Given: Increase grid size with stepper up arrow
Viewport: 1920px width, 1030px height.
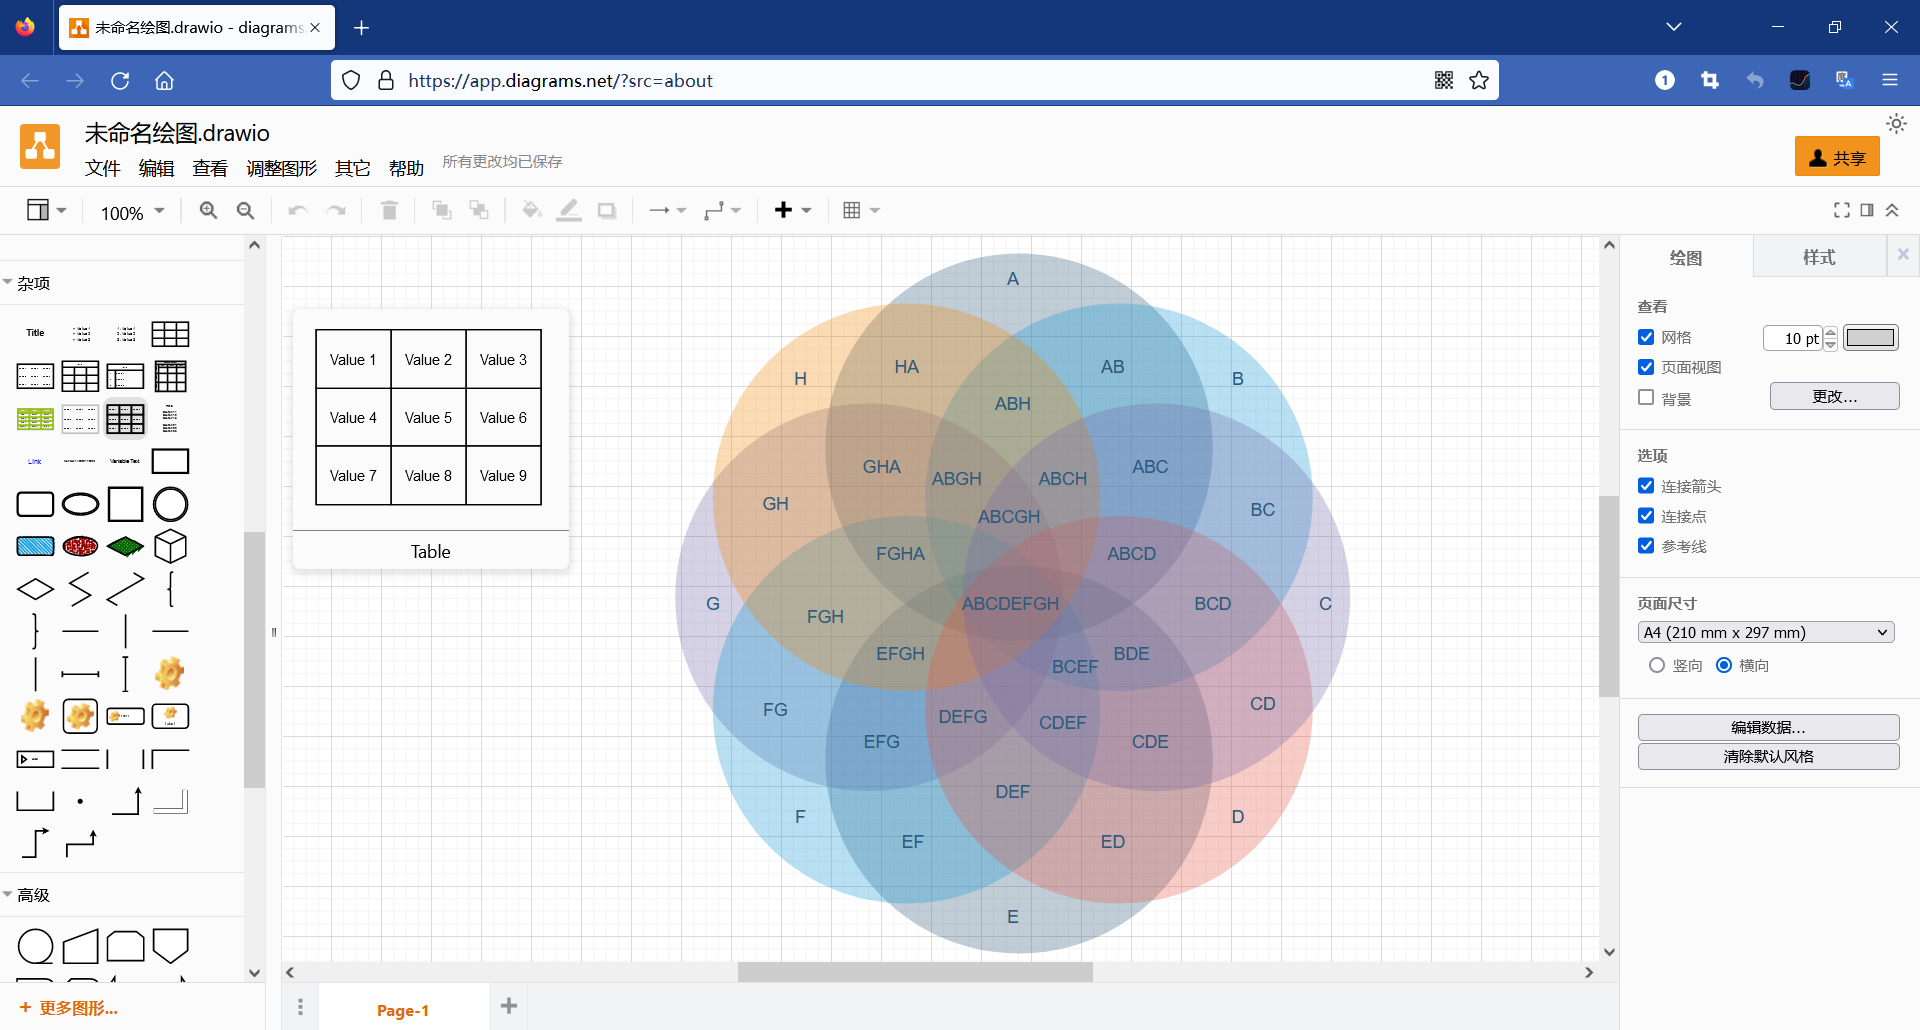Looking at the screenshot, I should click(1830, 332).
